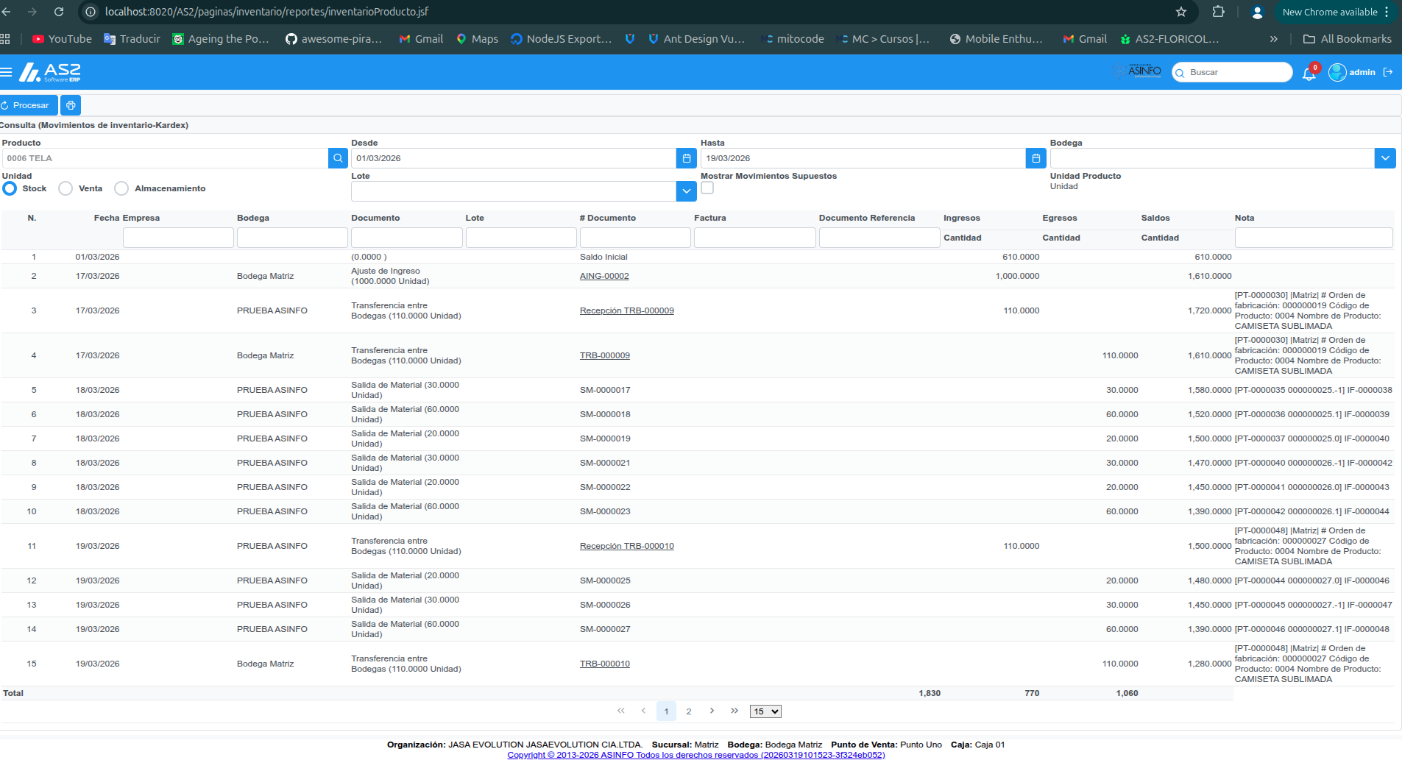Open the Hasta date calendar picker

1036,158
